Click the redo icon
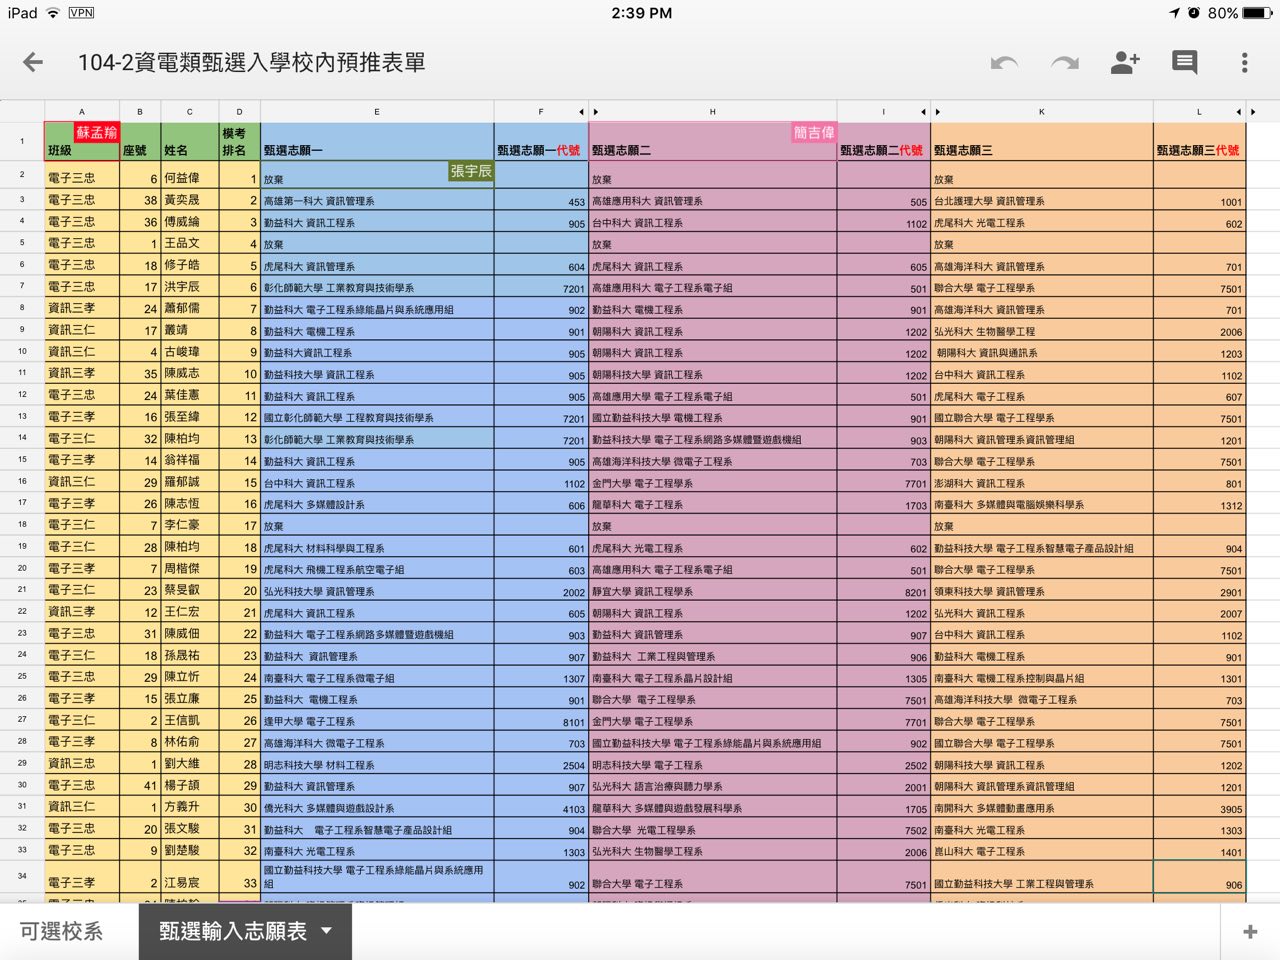1280x960 pixels. pos(1065,63)
